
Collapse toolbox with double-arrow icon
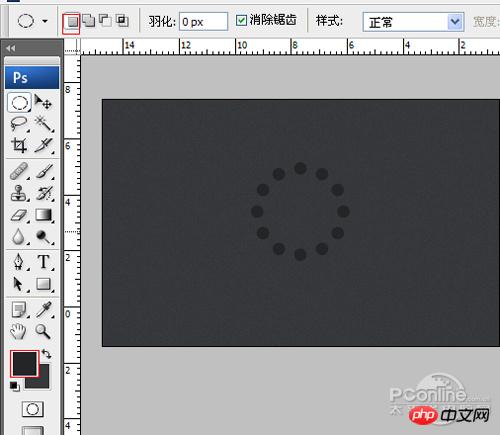pos(10,48)
